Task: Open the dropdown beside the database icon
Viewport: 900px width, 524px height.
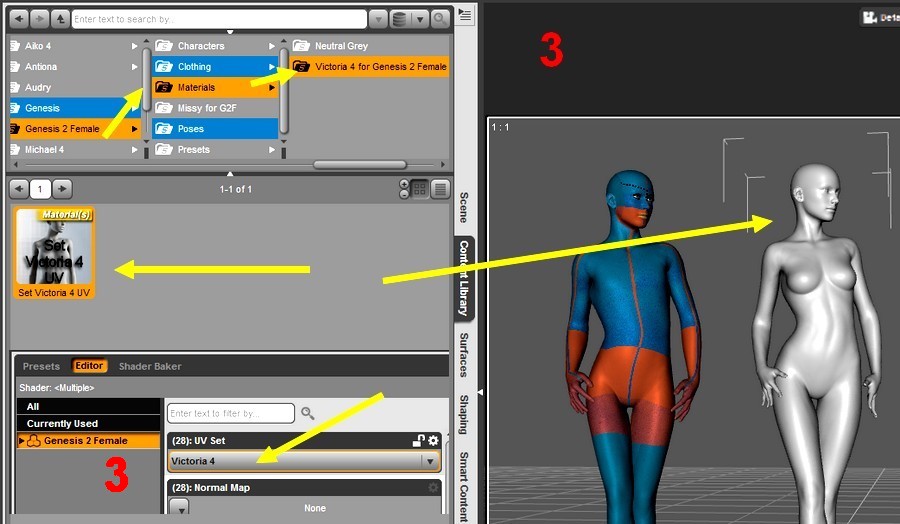Action: (x=420, y=19)
